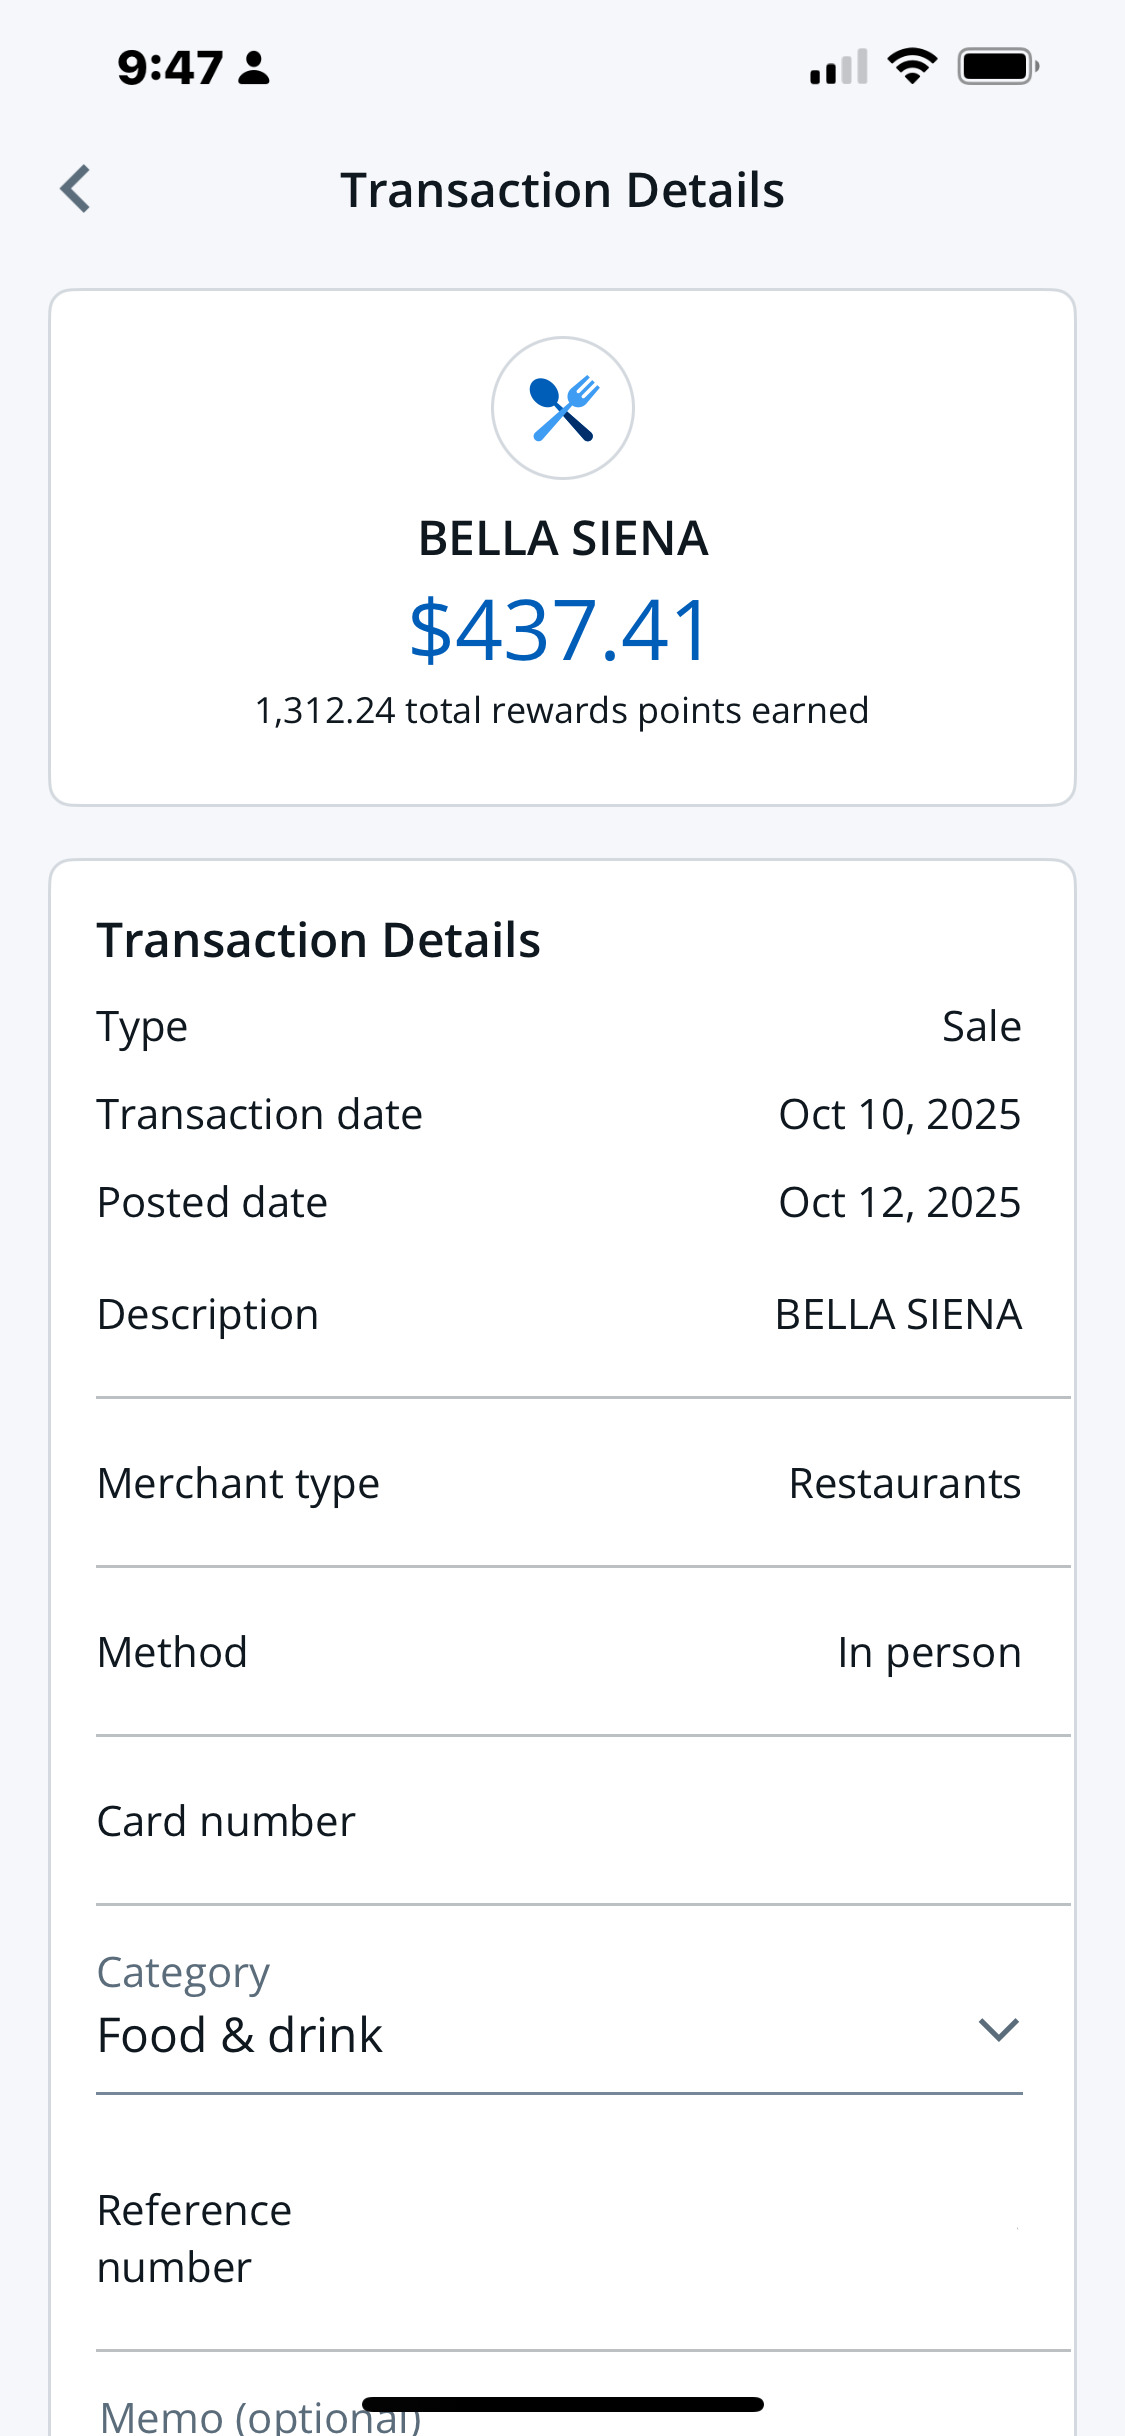Tap the cellular signal bars icon
This screenshot has height=2436, width=1125.
point(838,68)
